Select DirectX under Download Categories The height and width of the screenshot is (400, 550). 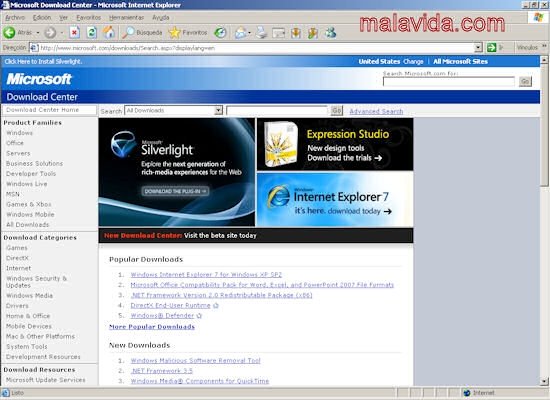pyautogui.click(x=17, y=258)
